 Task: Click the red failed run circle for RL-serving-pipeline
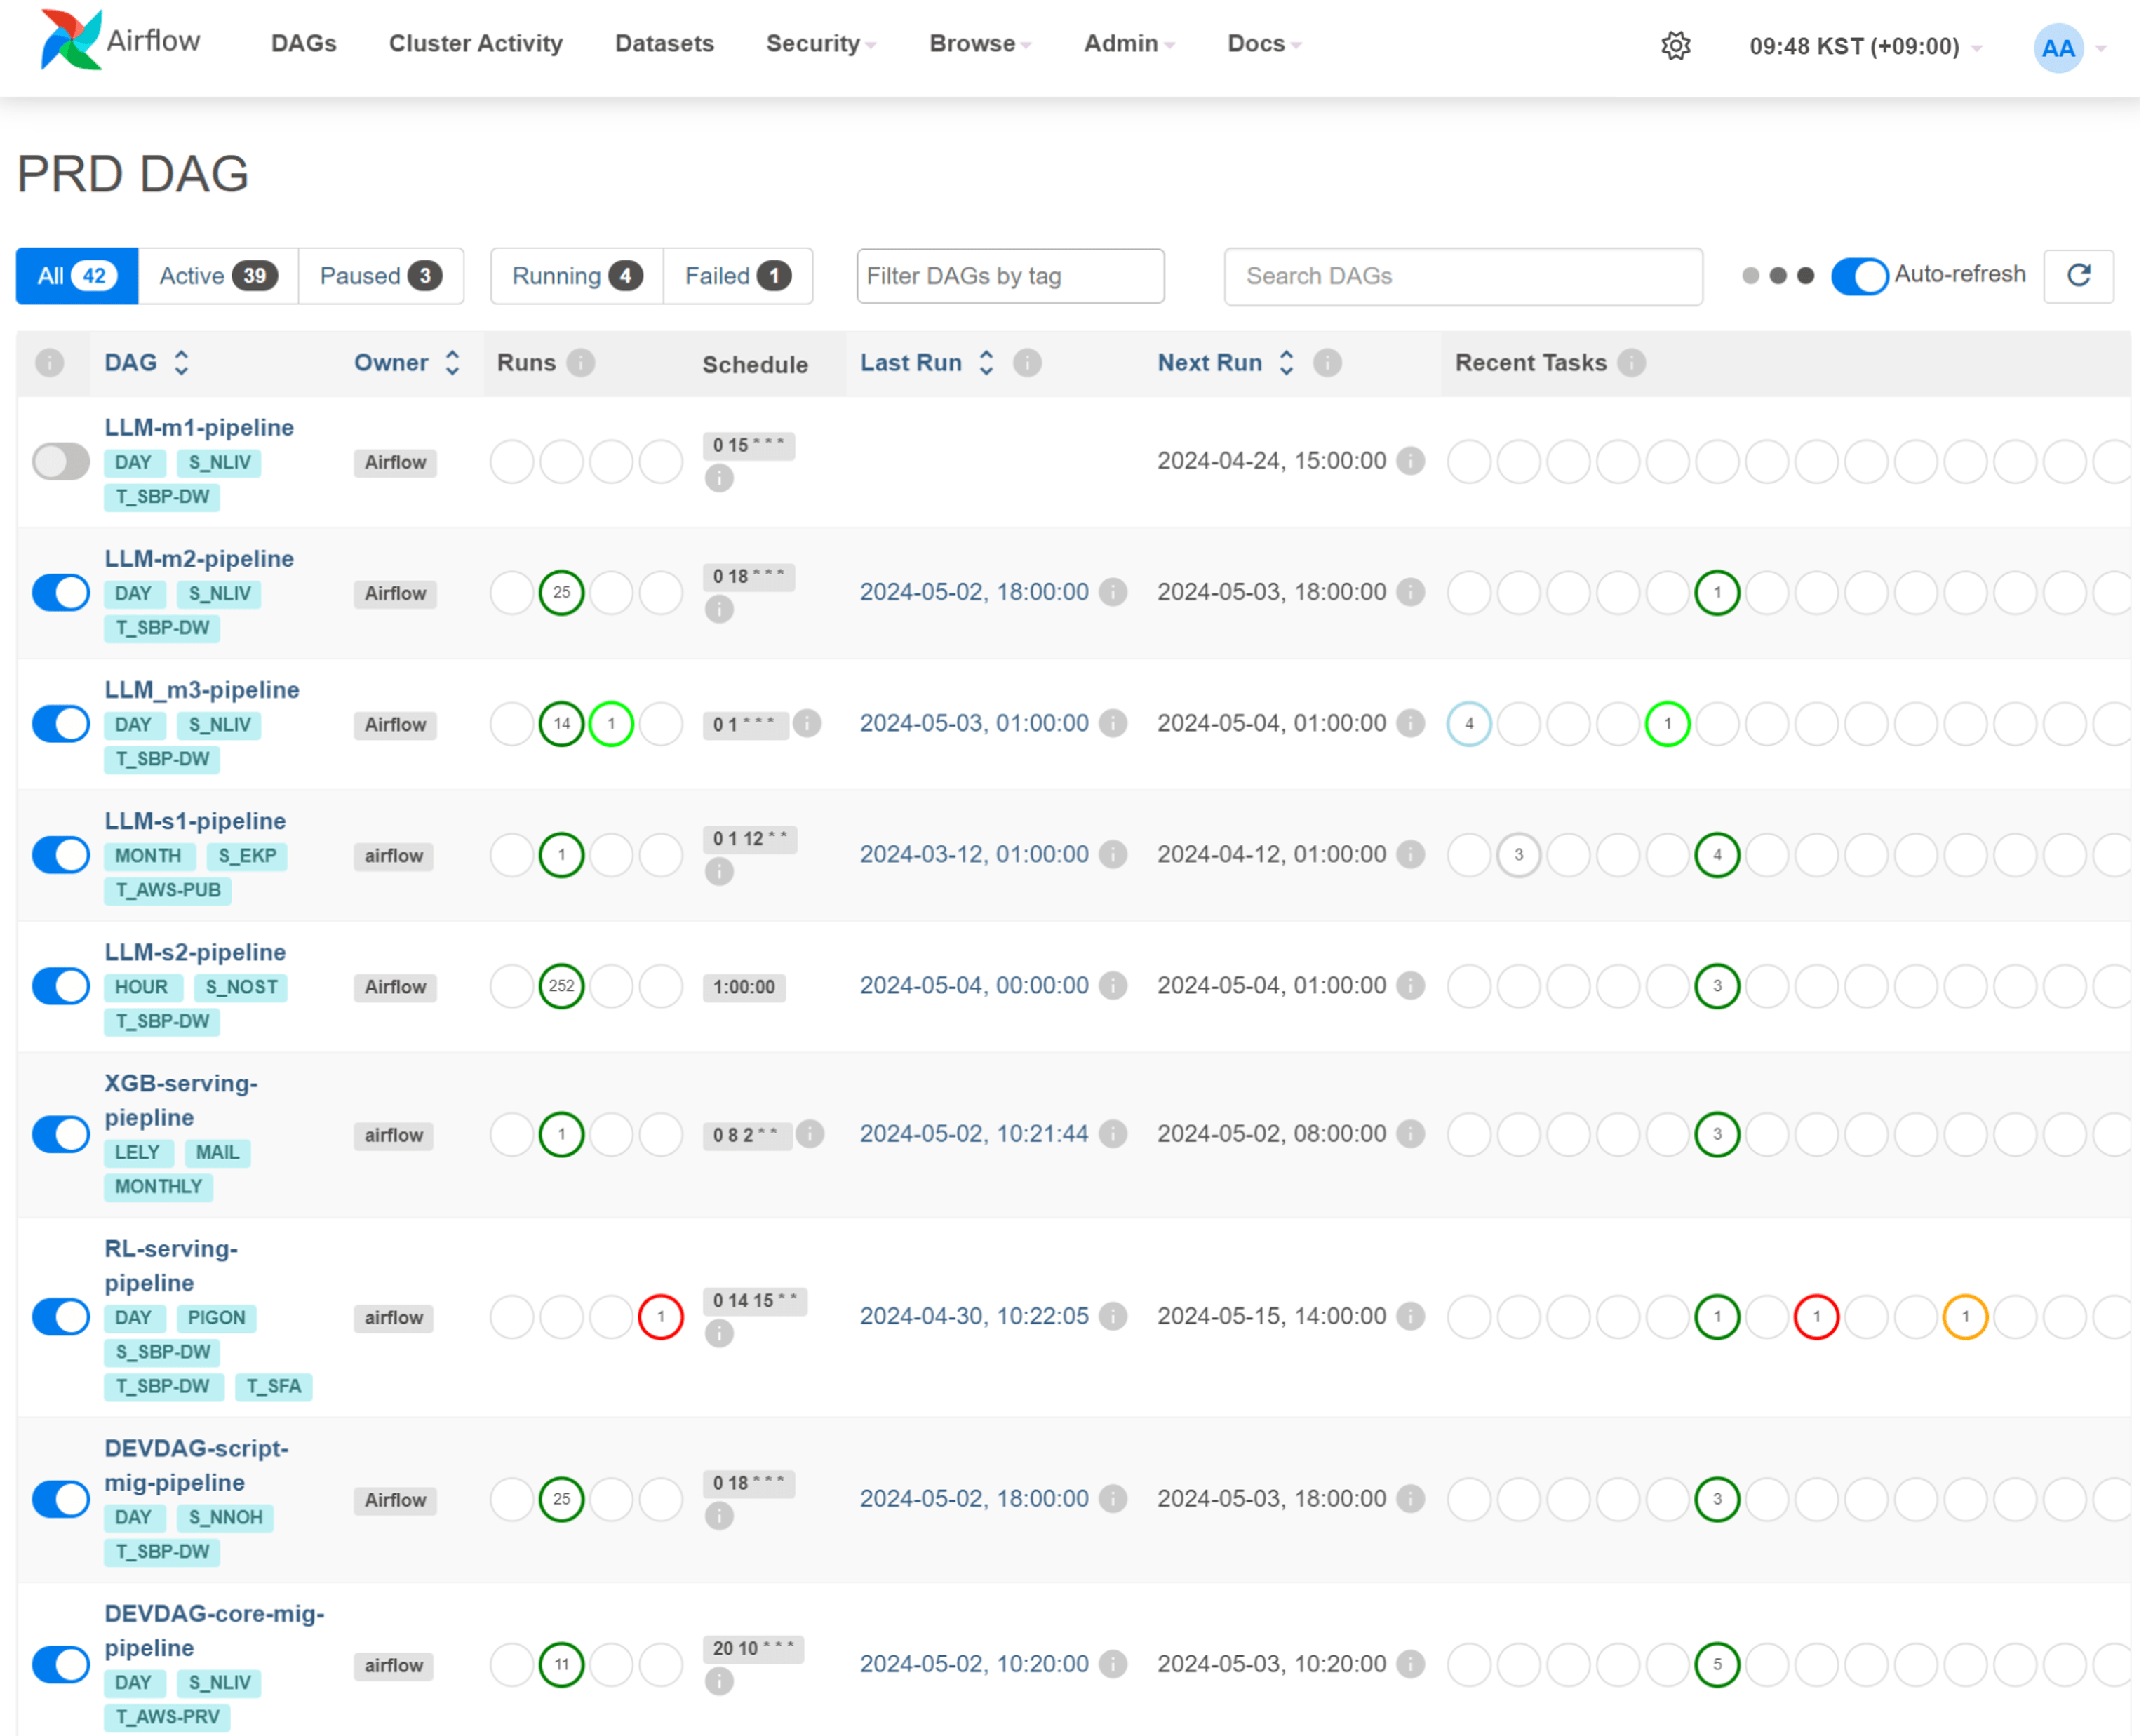click(660, 1317)
